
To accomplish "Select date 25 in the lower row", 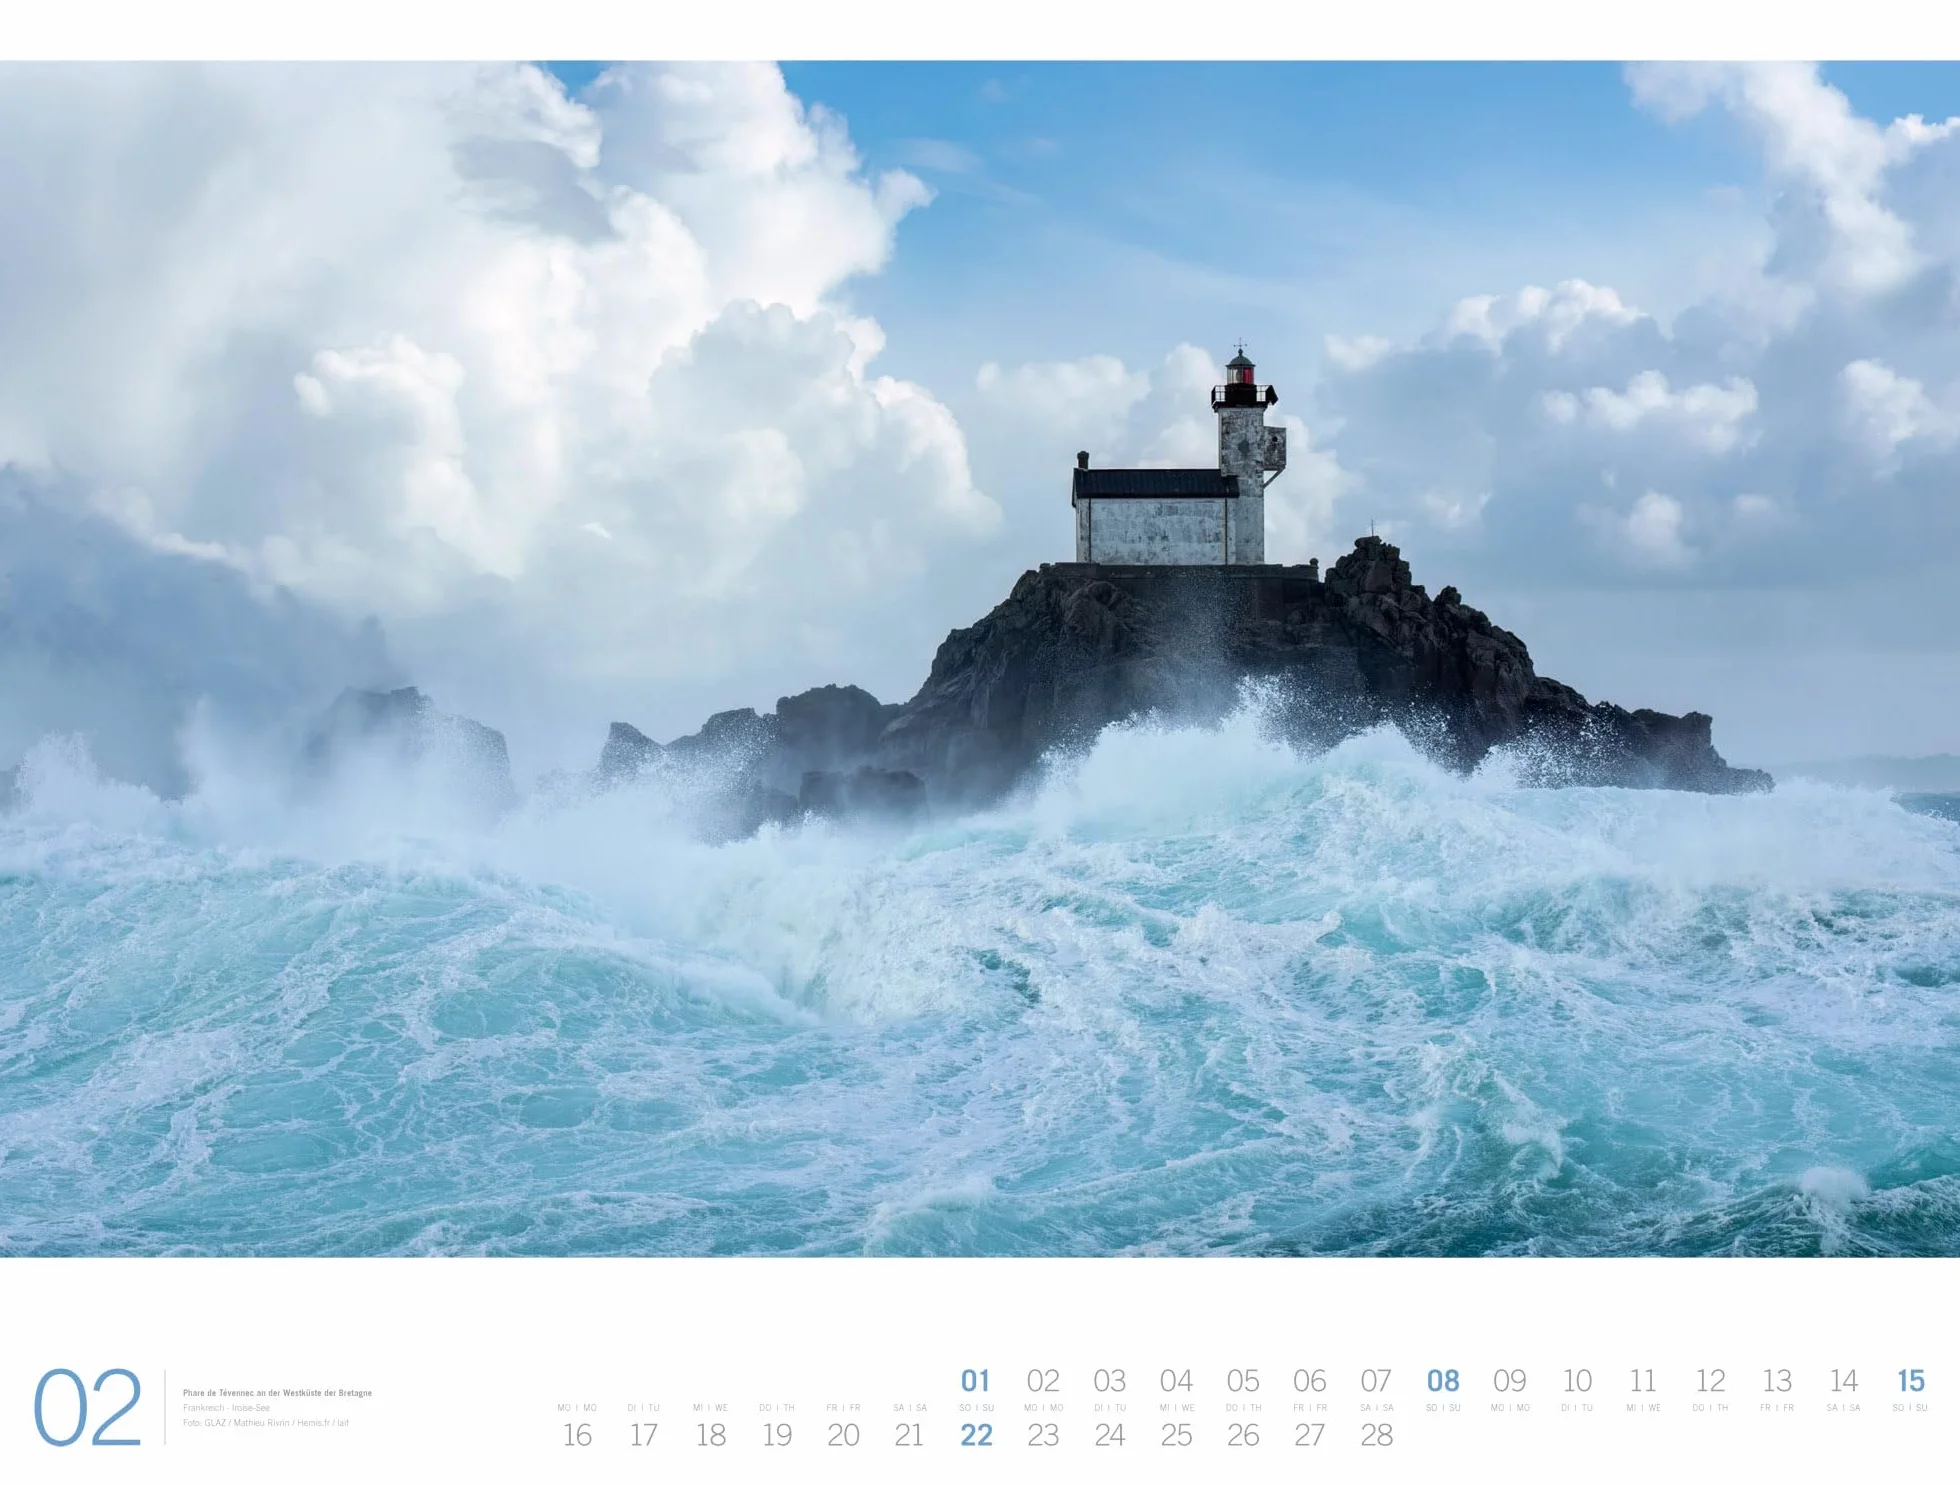I will [x=1176, y=1435].
